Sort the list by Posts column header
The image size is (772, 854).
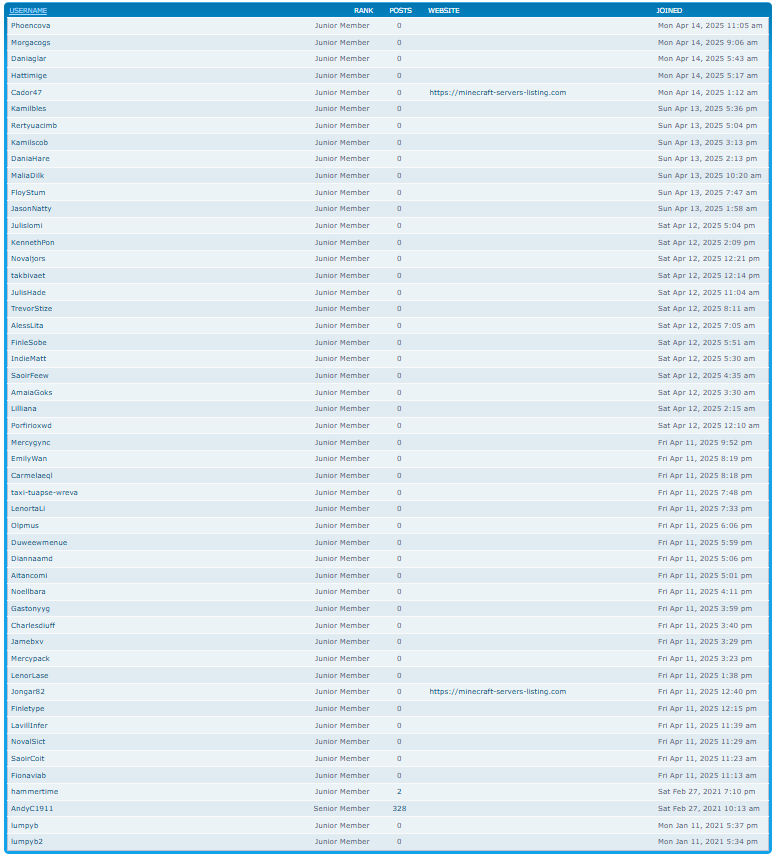400,10
